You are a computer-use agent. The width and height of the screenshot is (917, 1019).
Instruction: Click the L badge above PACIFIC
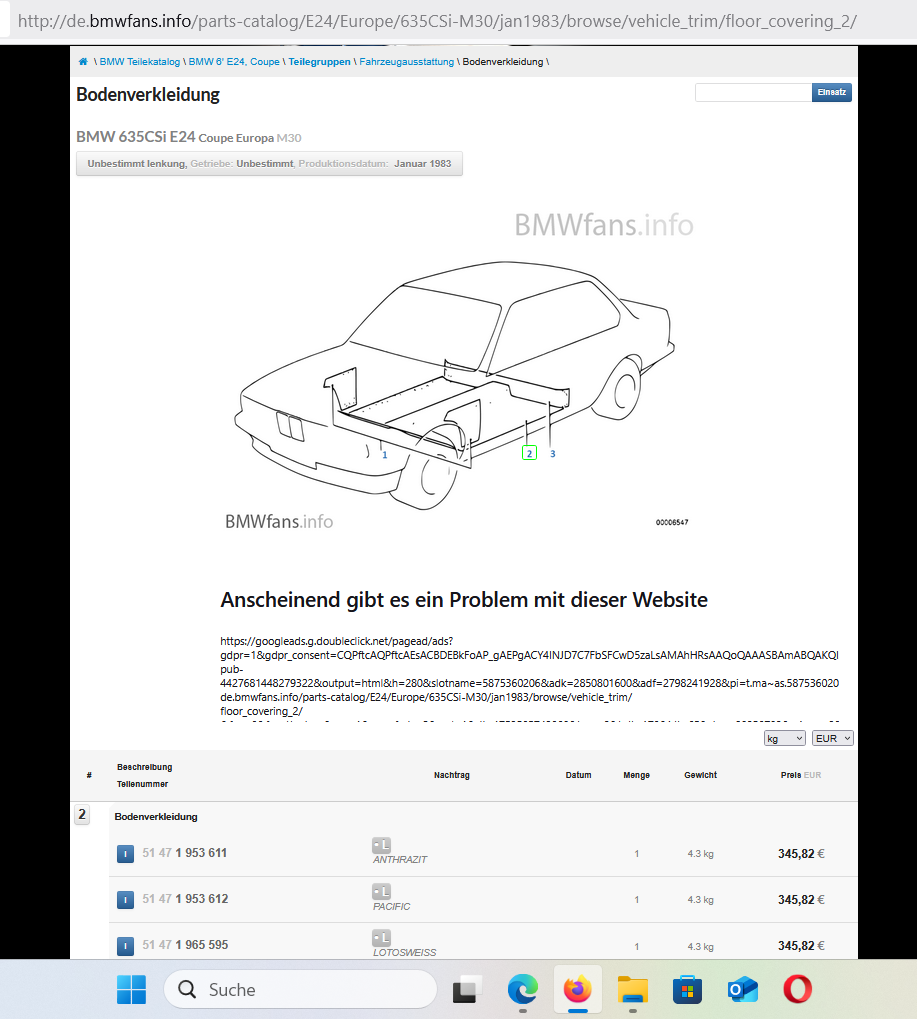click(x=381, y=891)
